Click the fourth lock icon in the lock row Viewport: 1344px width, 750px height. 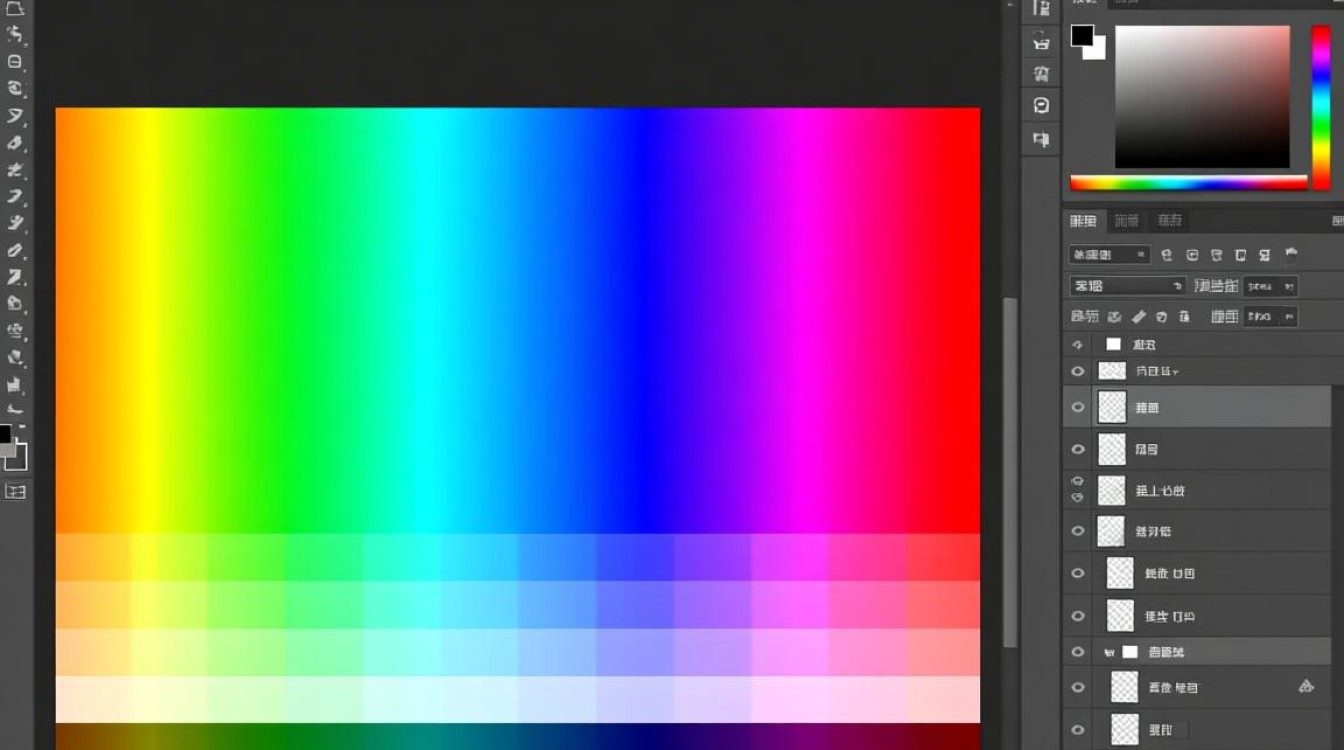1185,317
